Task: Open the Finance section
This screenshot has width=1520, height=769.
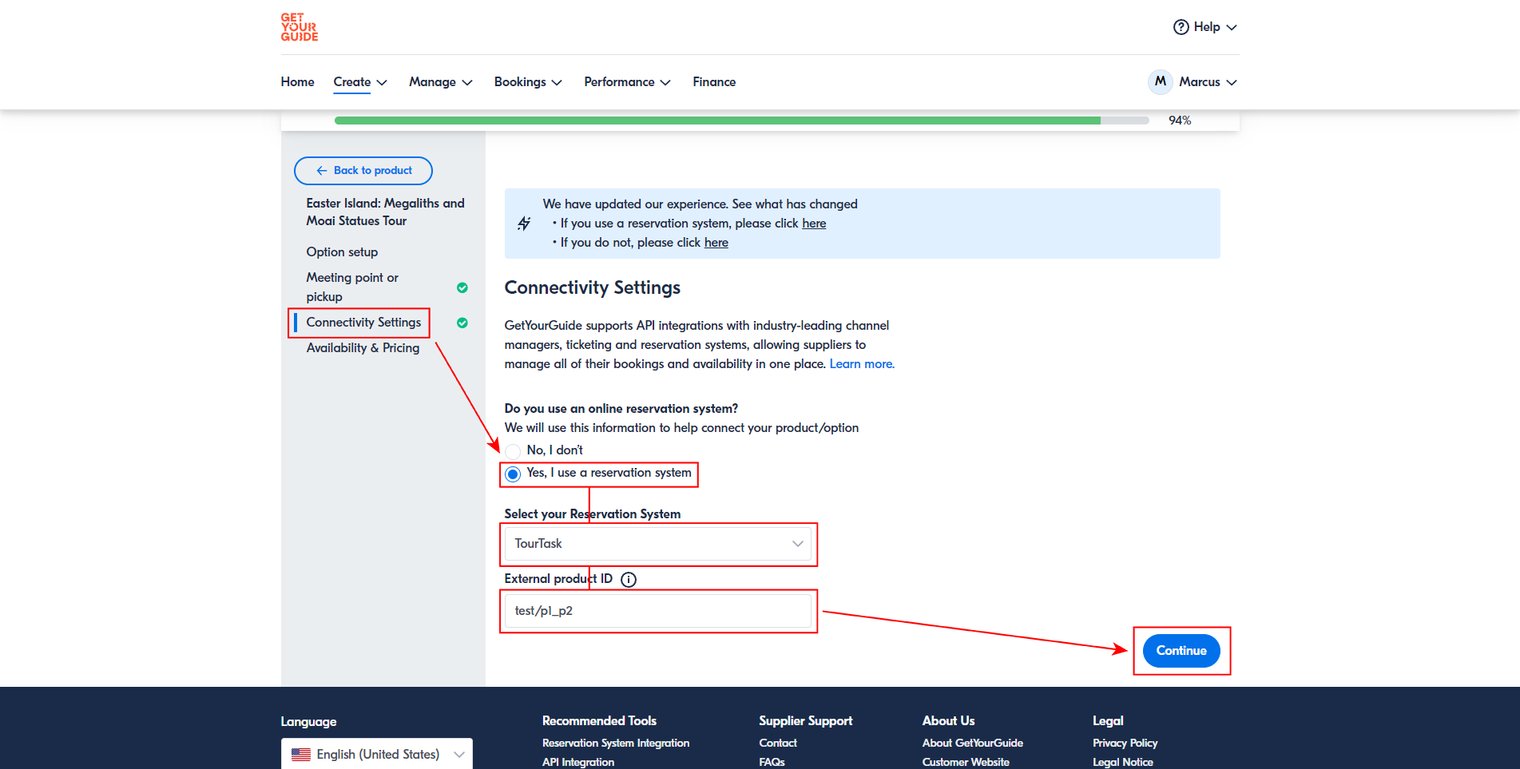Action: (x=714, y=82)
